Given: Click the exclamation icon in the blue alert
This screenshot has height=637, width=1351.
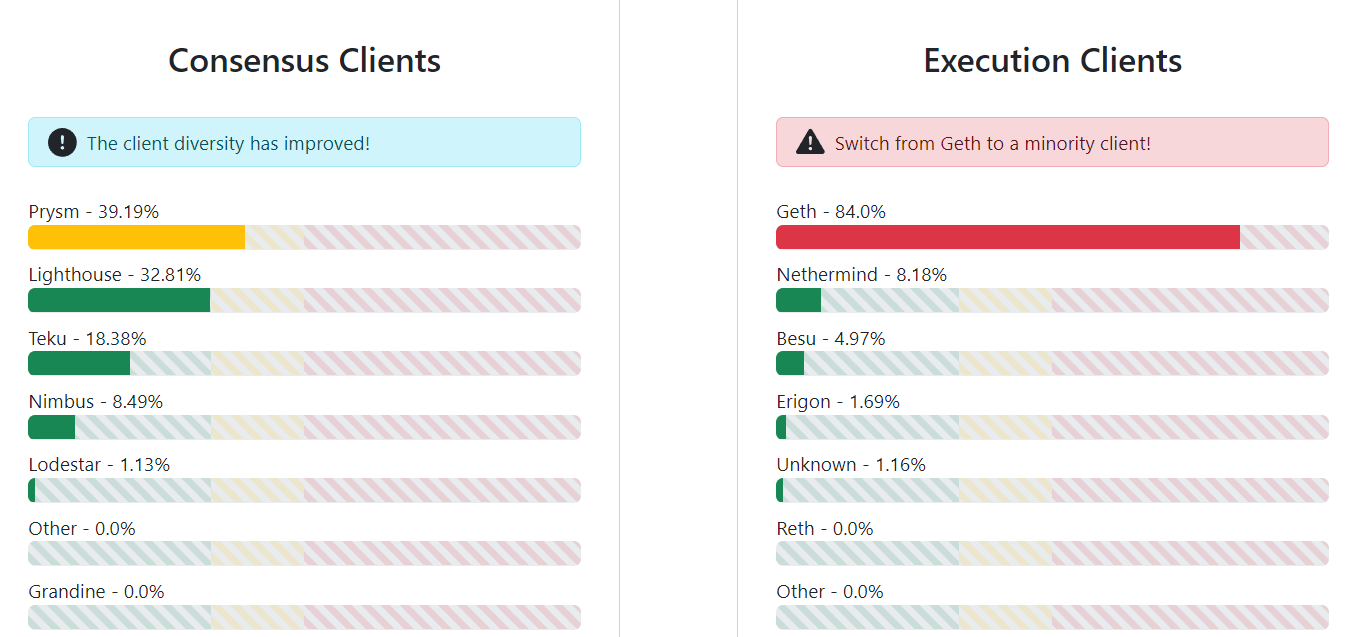Looking at the screenshot, I should pyautogui.click(x=61, y=142).
